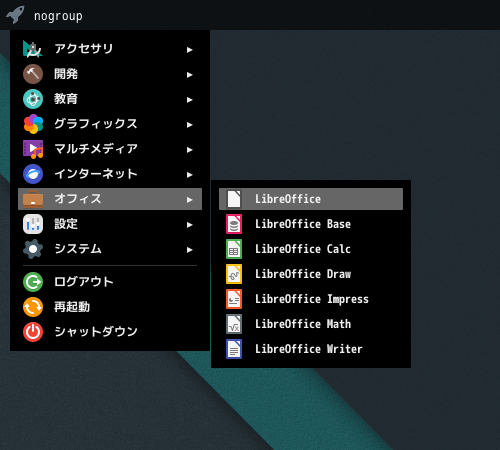
Task: Open the 教育 menu entry
Action: pos(110,99)
